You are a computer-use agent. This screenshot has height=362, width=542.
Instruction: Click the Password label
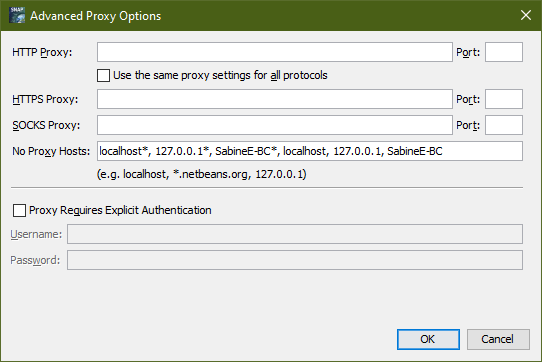click(x=35, y=260)
